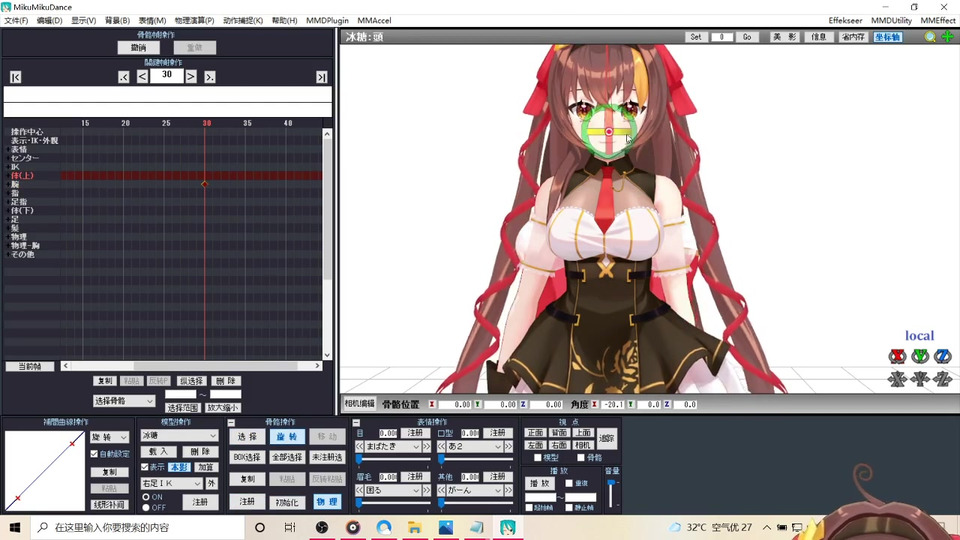This screenshot has height=540, width=960.
Task: Click the green Y rotation axis icon
Action: [920, 356]
